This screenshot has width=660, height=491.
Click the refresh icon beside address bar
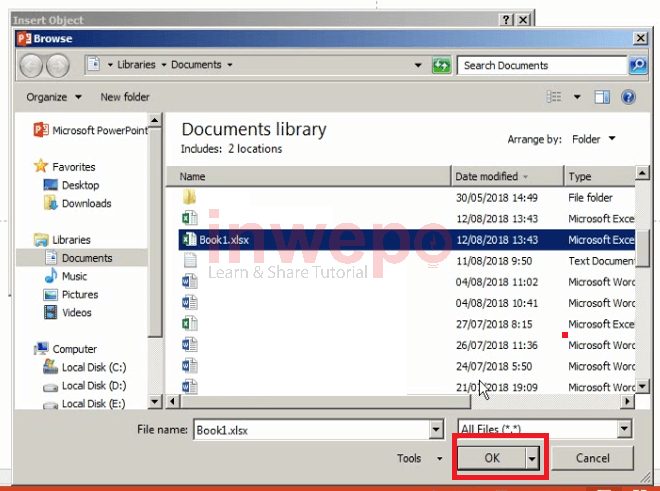click(441, 65)
